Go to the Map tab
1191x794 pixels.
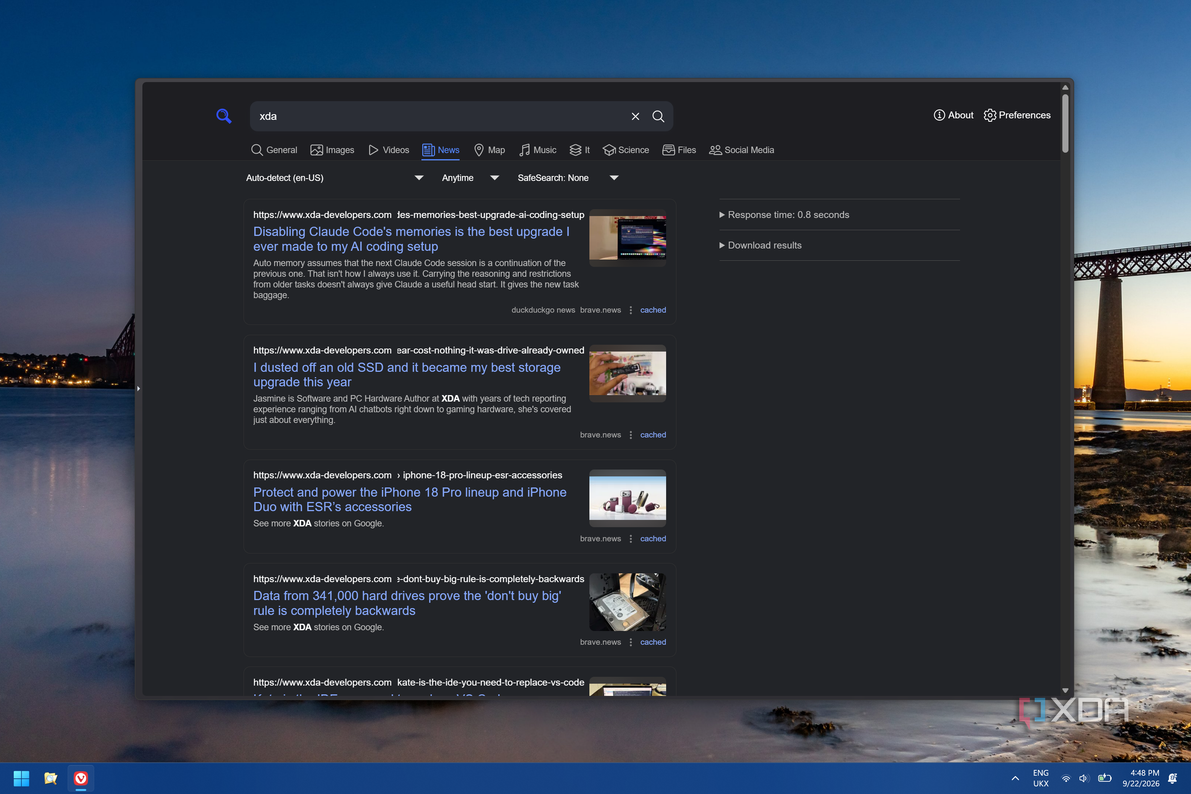coord(489,150)
